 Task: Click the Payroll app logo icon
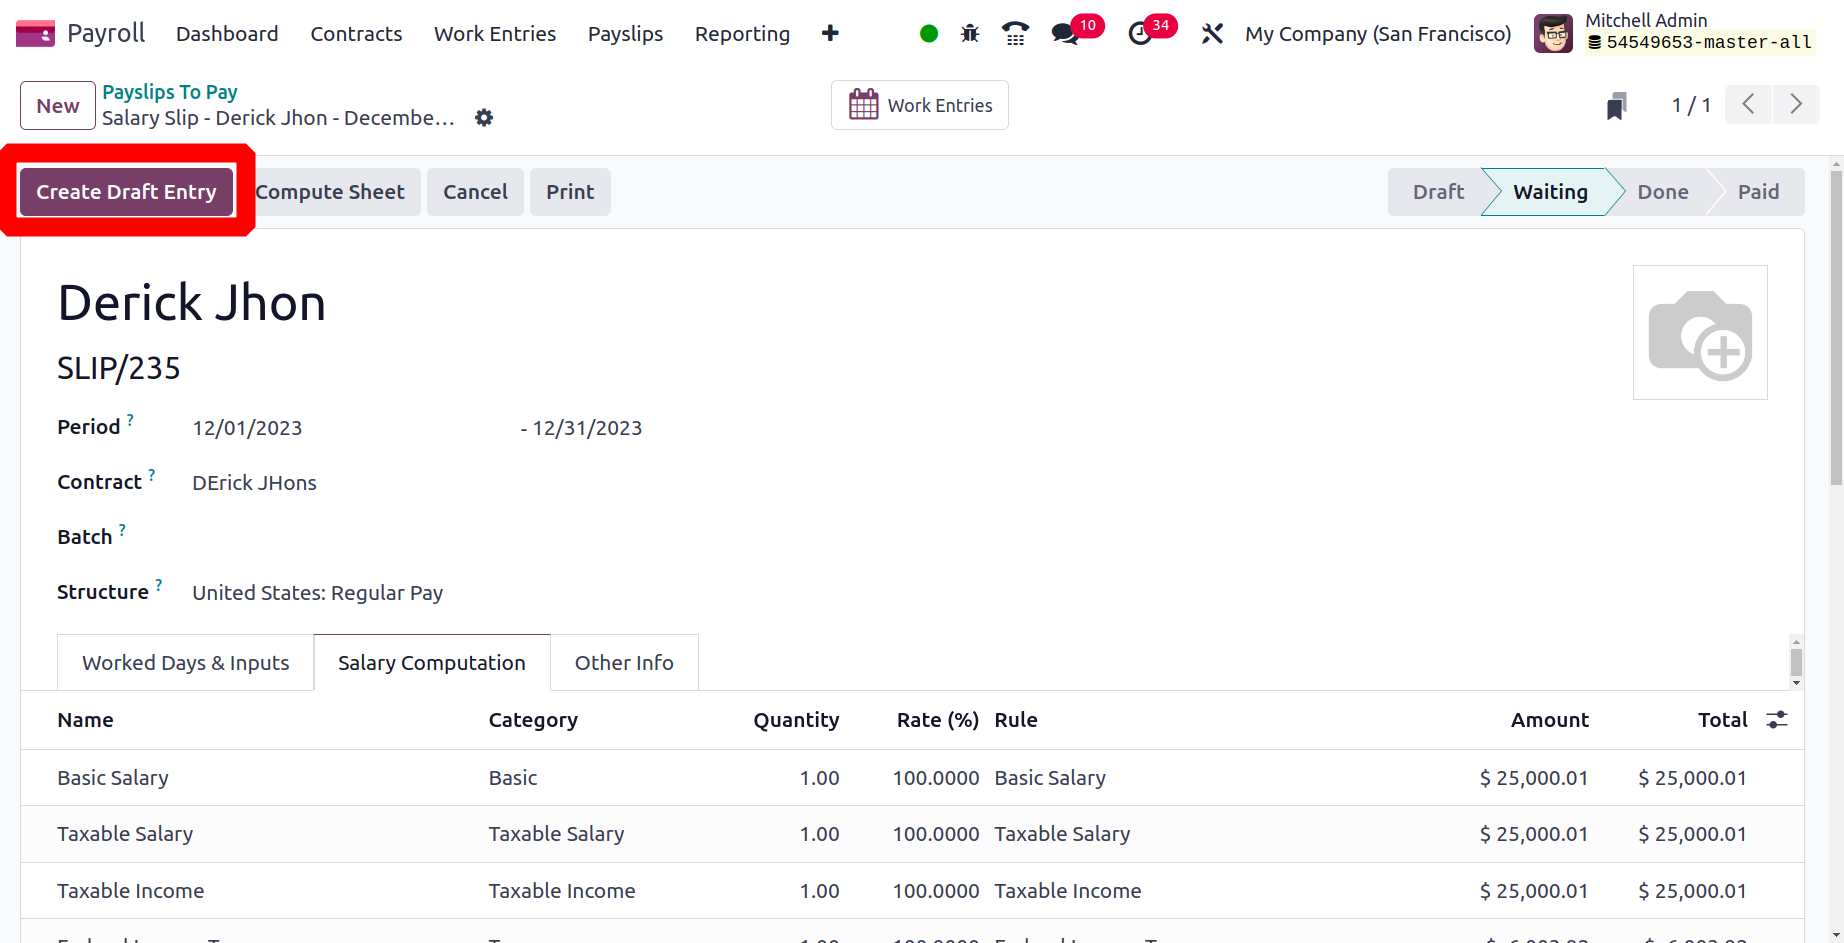[35, 34]
